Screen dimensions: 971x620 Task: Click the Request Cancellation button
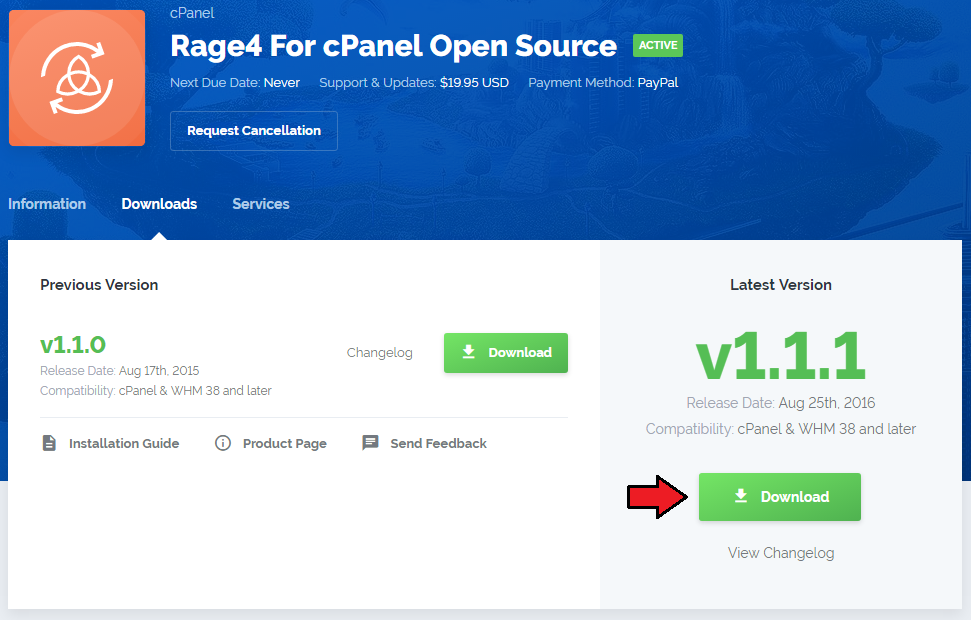254,131
